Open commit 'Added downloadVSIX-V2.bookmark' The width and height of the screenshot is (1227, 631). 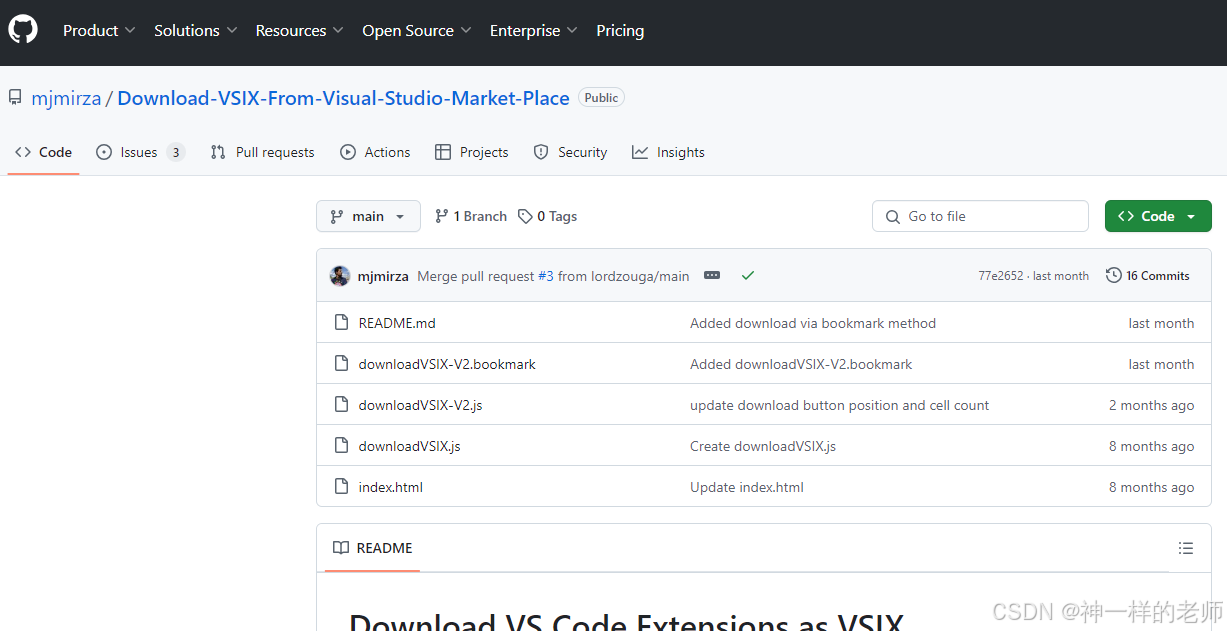point(801,364)
